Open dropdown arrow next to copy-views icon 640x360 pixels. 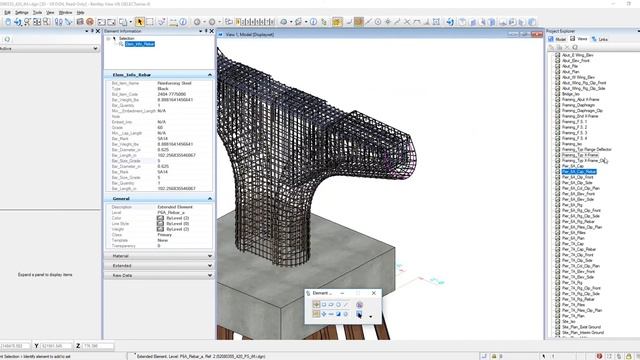point(131,22)
